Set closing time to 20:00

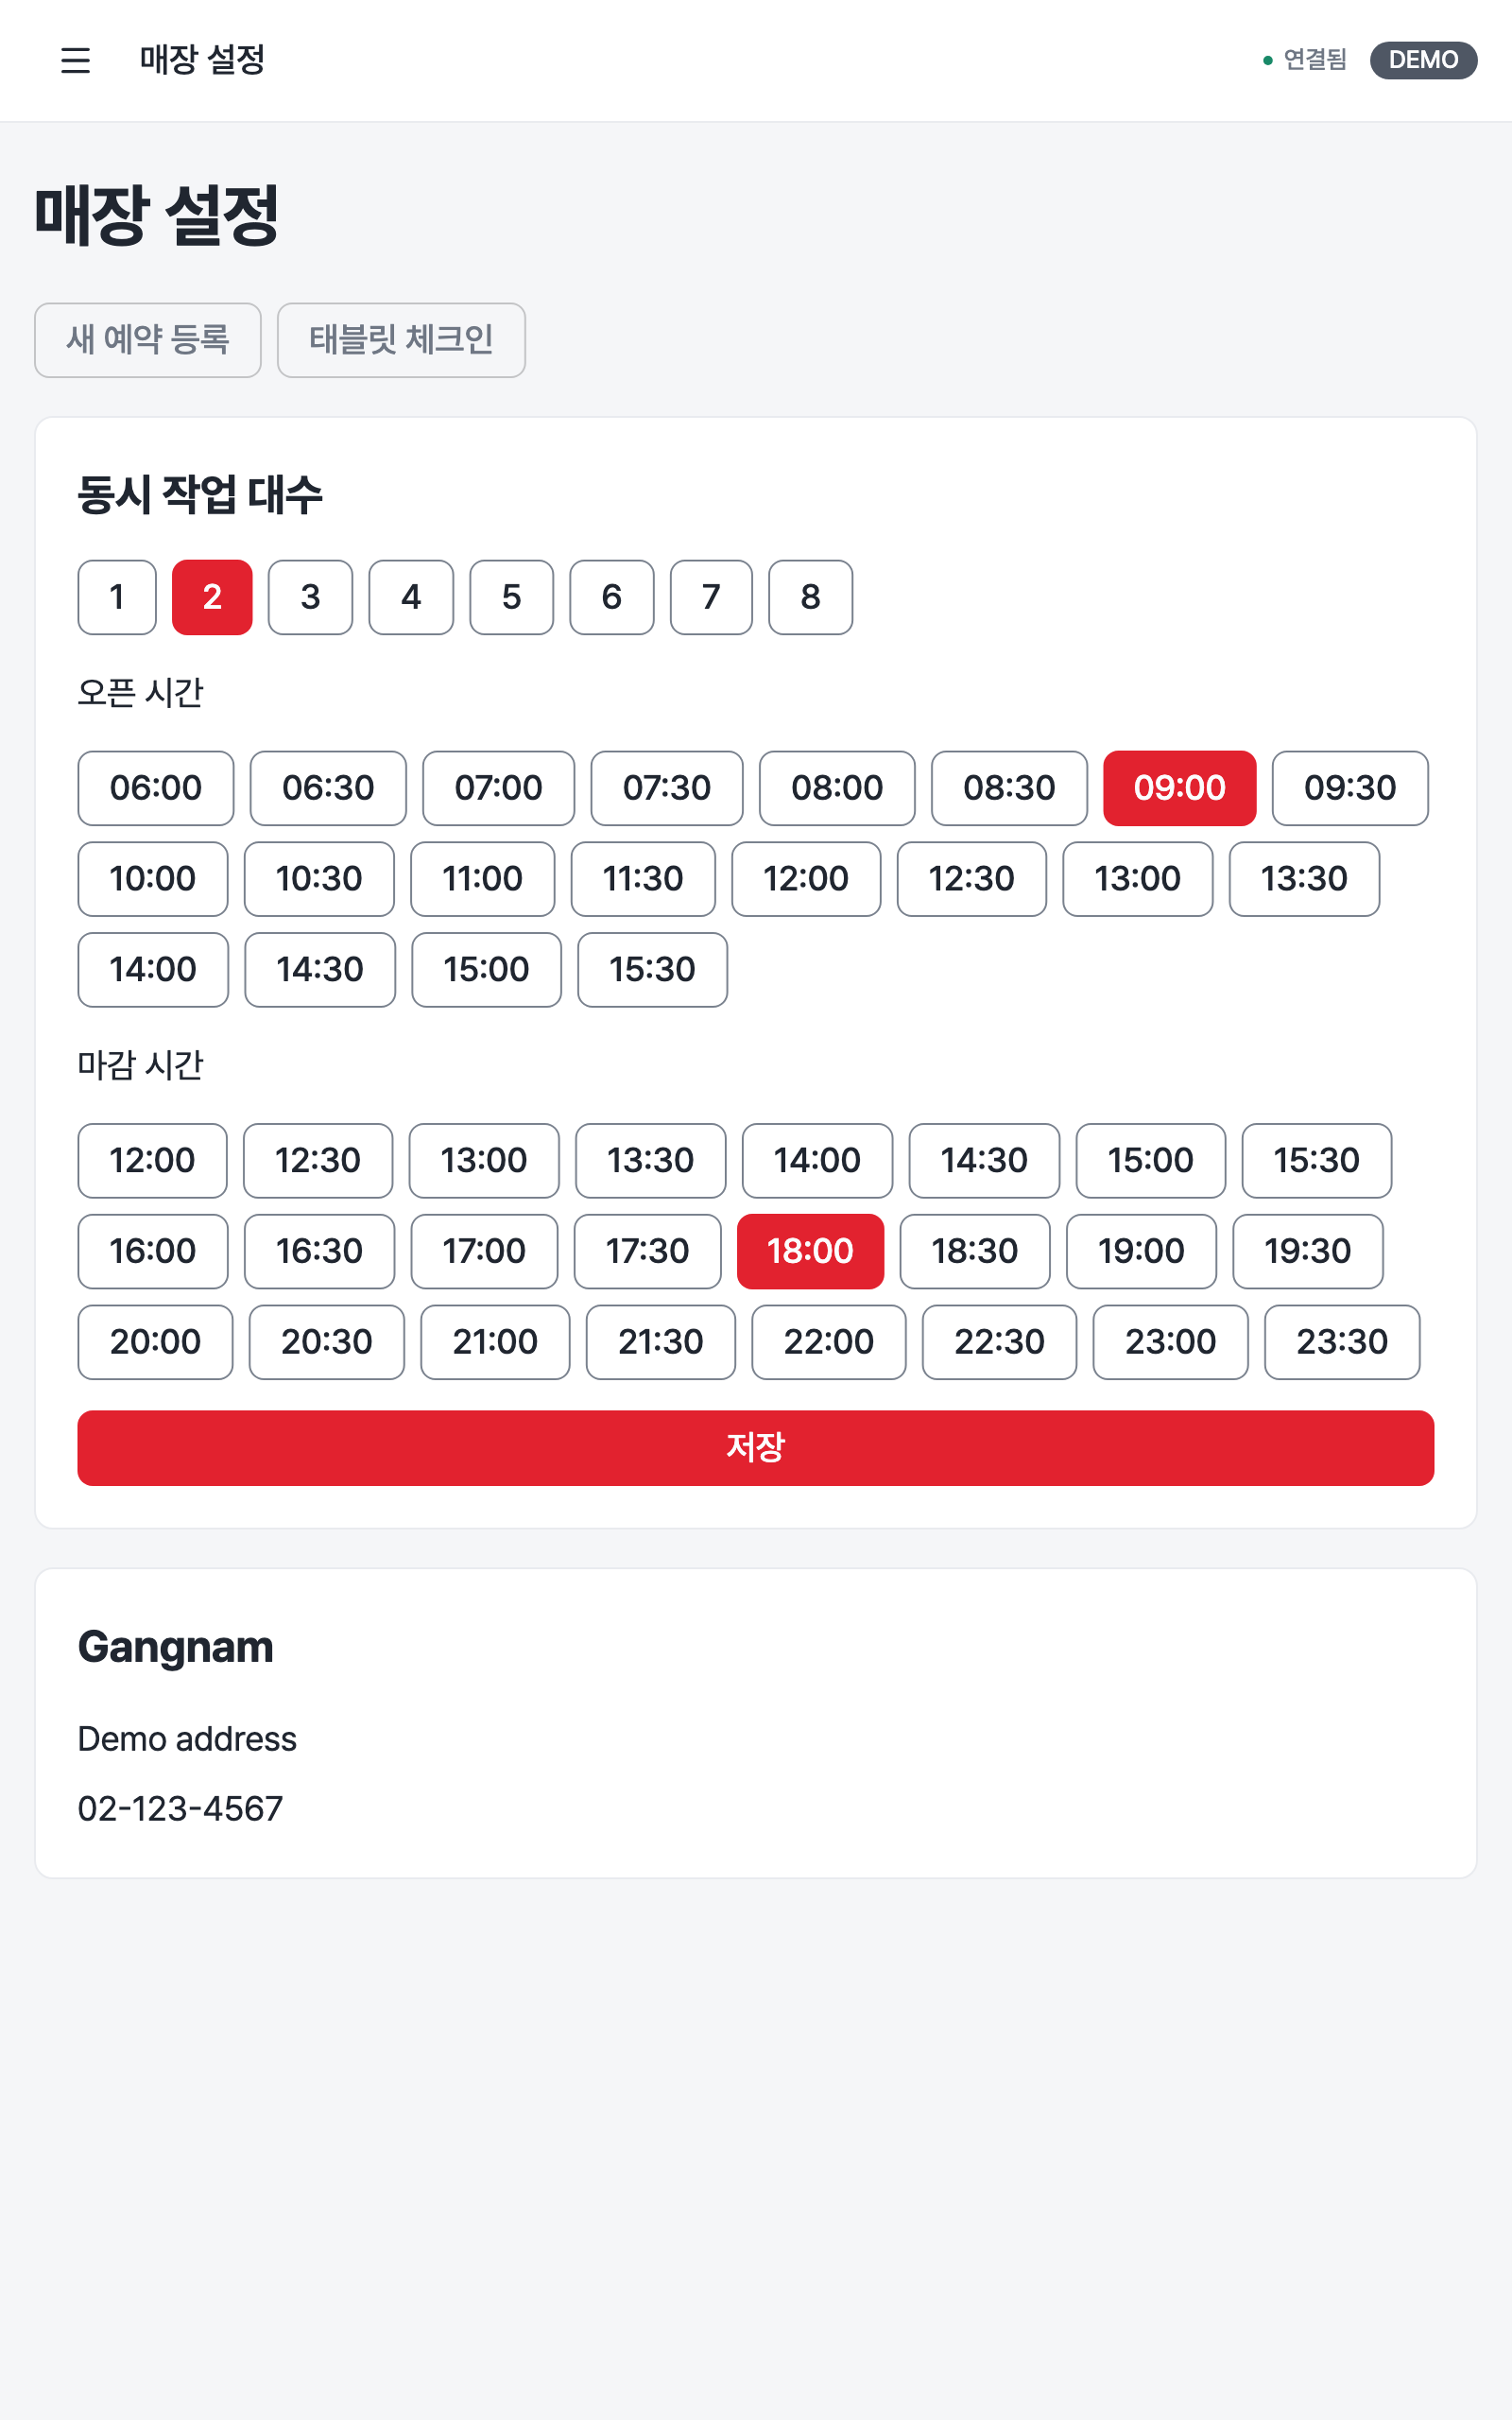tap(155, 1342)
